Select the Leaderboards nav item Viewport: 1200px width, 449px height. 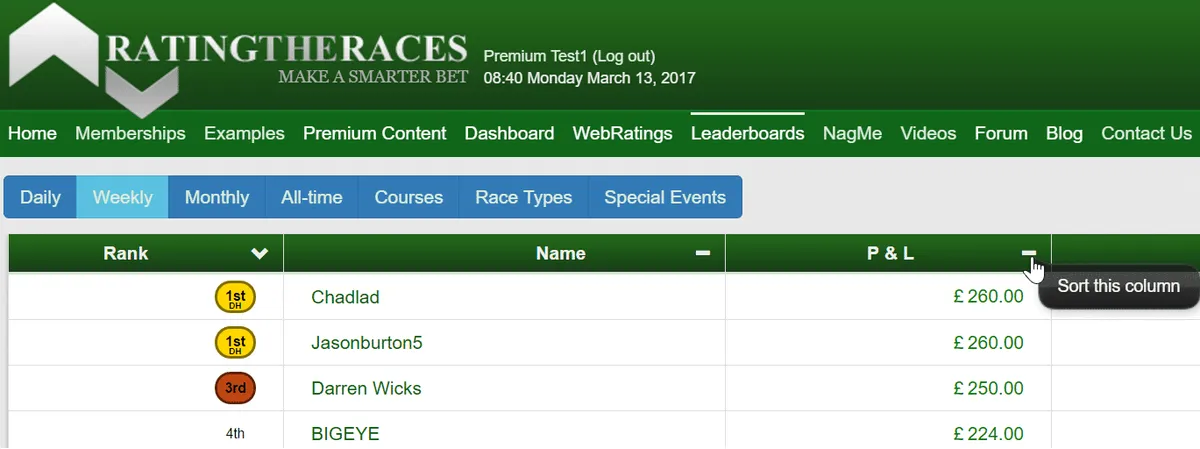coord(747,133)
